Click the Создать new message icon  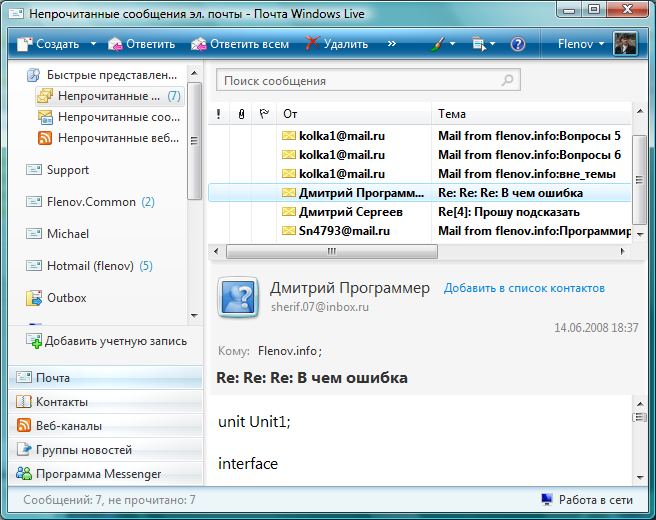click(25, 44)
